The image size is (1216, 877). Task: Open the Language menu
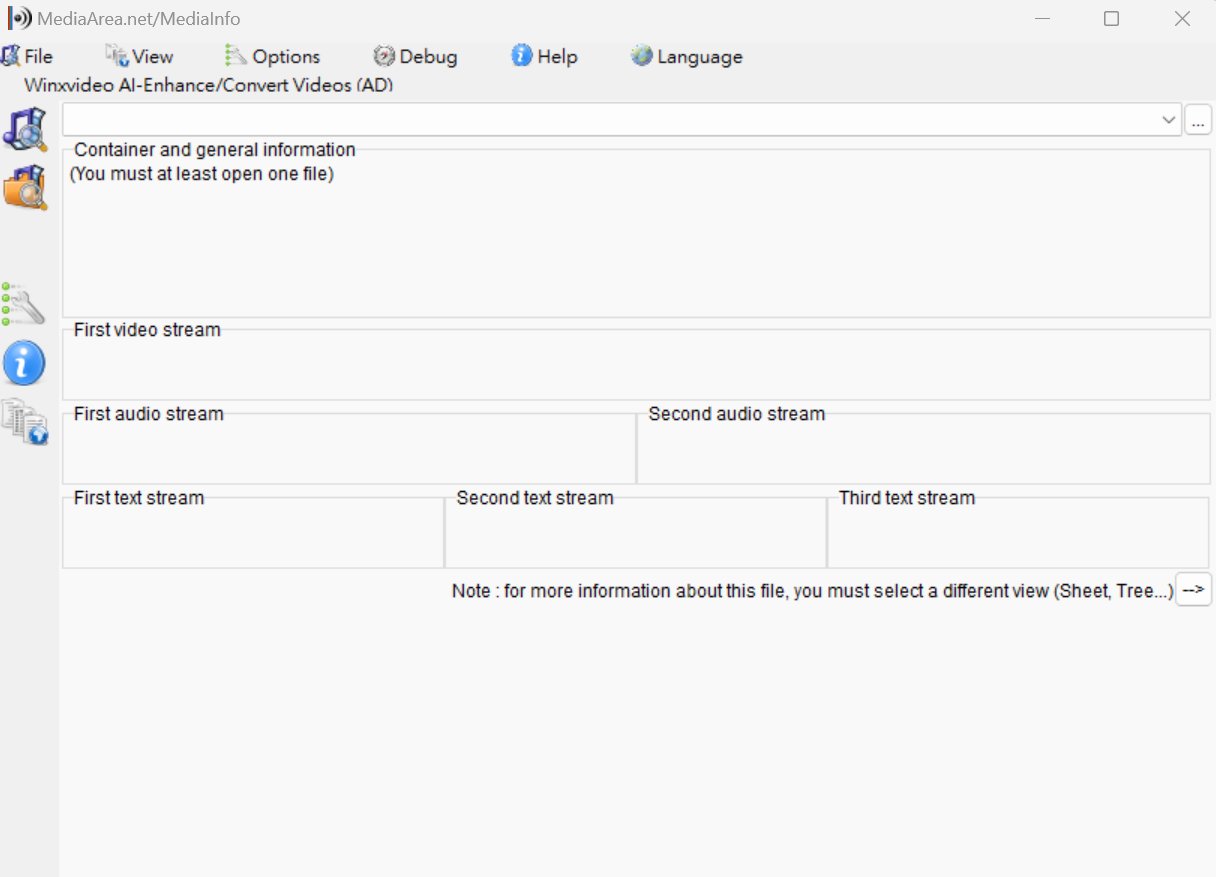(x=687, y=57)
